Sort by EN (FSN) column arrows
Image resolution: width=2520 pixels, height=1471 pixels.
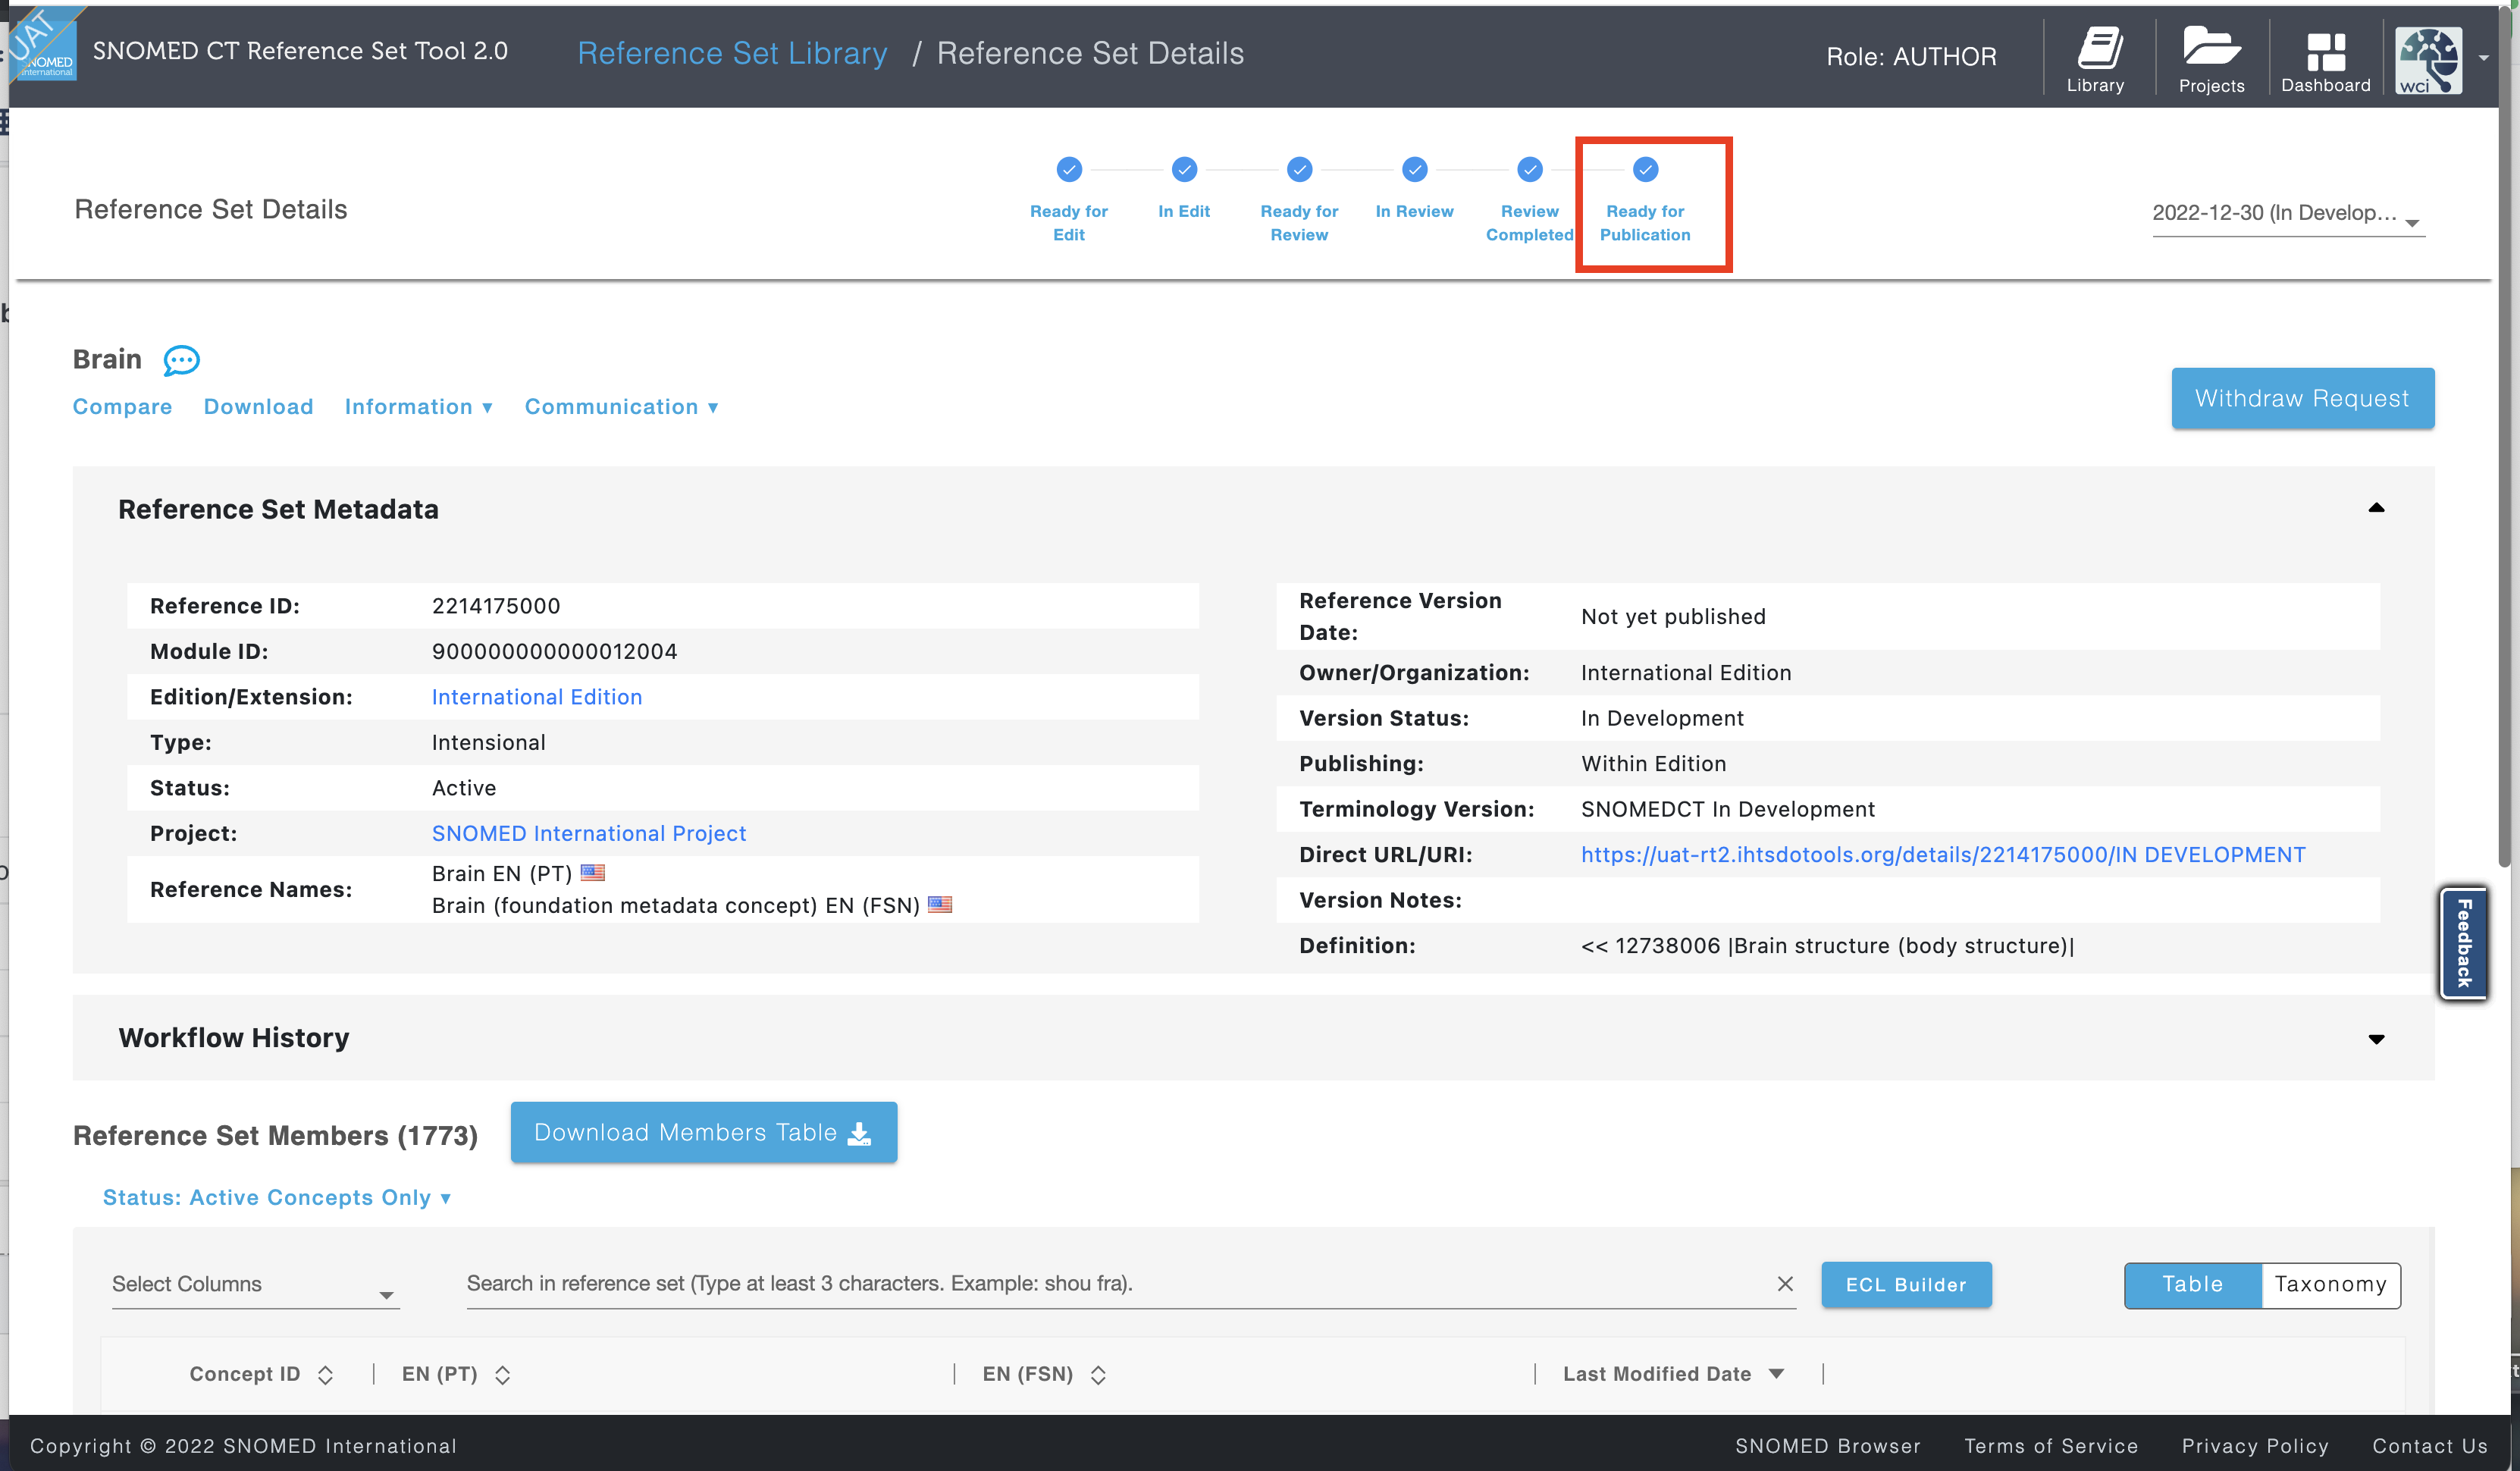pyautogui.click(x=1098, y=1375)
